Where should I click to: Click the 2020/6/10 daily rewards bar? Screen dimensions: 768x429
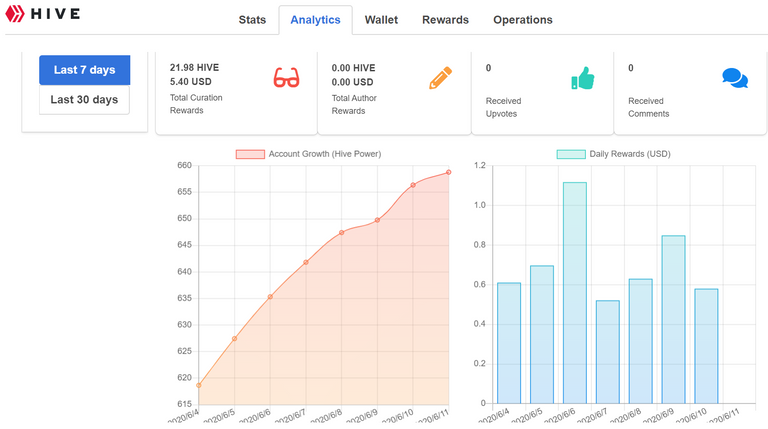[x=706, y=346]
